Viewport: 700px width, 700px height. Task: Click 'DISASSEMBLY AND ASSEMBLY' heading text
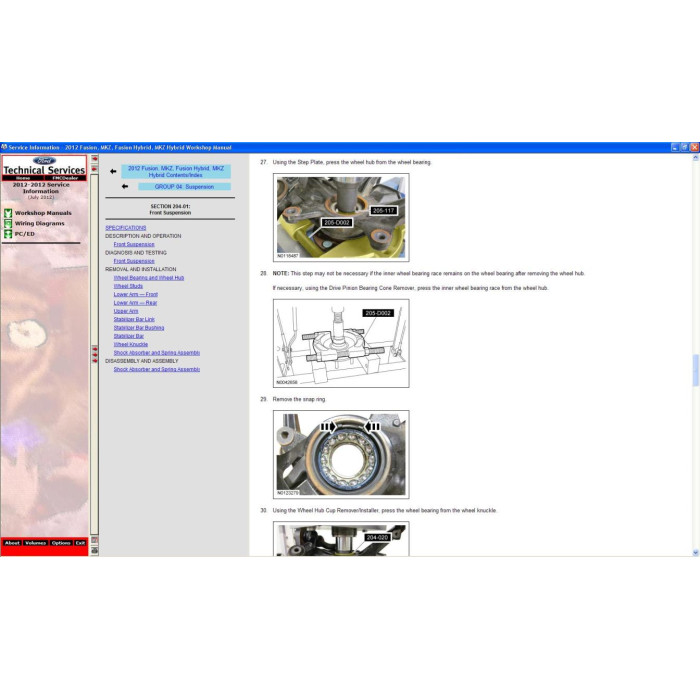[142, 361]
